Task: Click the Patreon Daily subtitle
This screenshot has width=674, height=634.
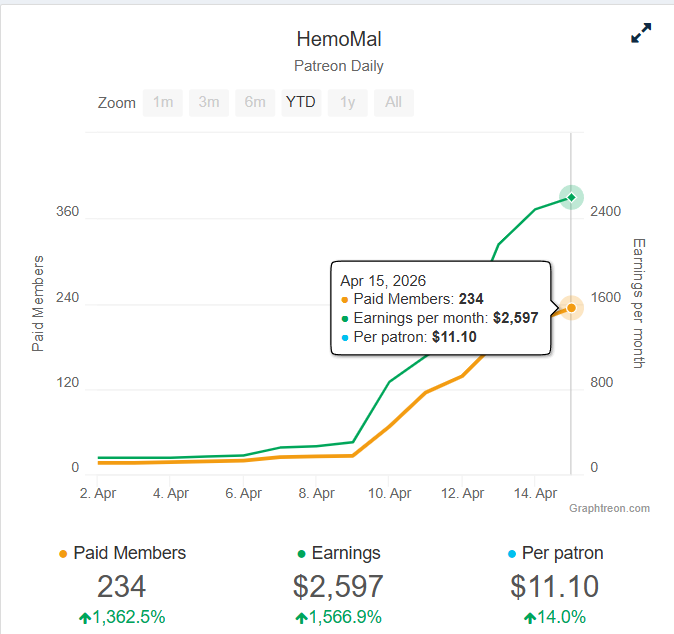Action: 339,66
